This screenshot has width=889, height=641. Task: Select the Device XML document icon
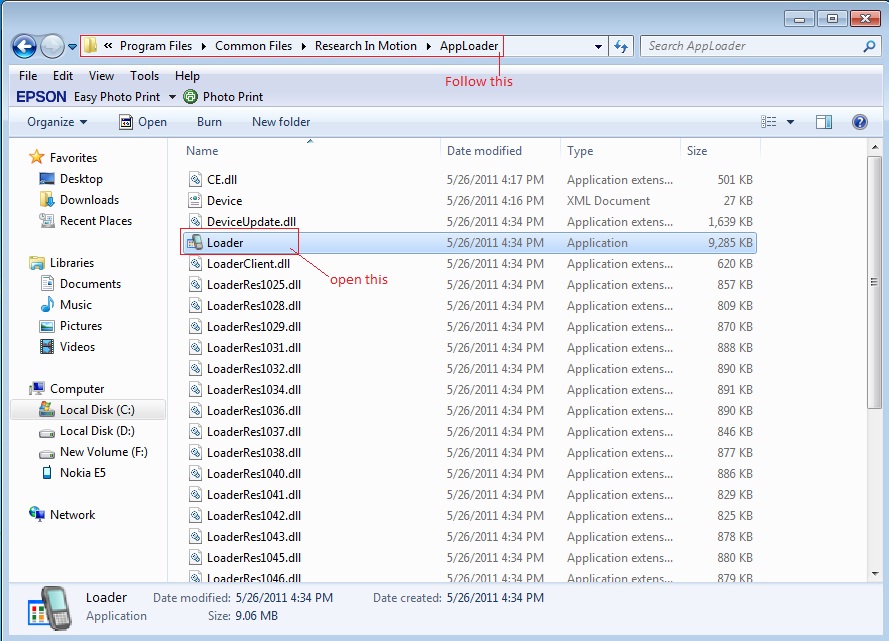pos(195,201)
